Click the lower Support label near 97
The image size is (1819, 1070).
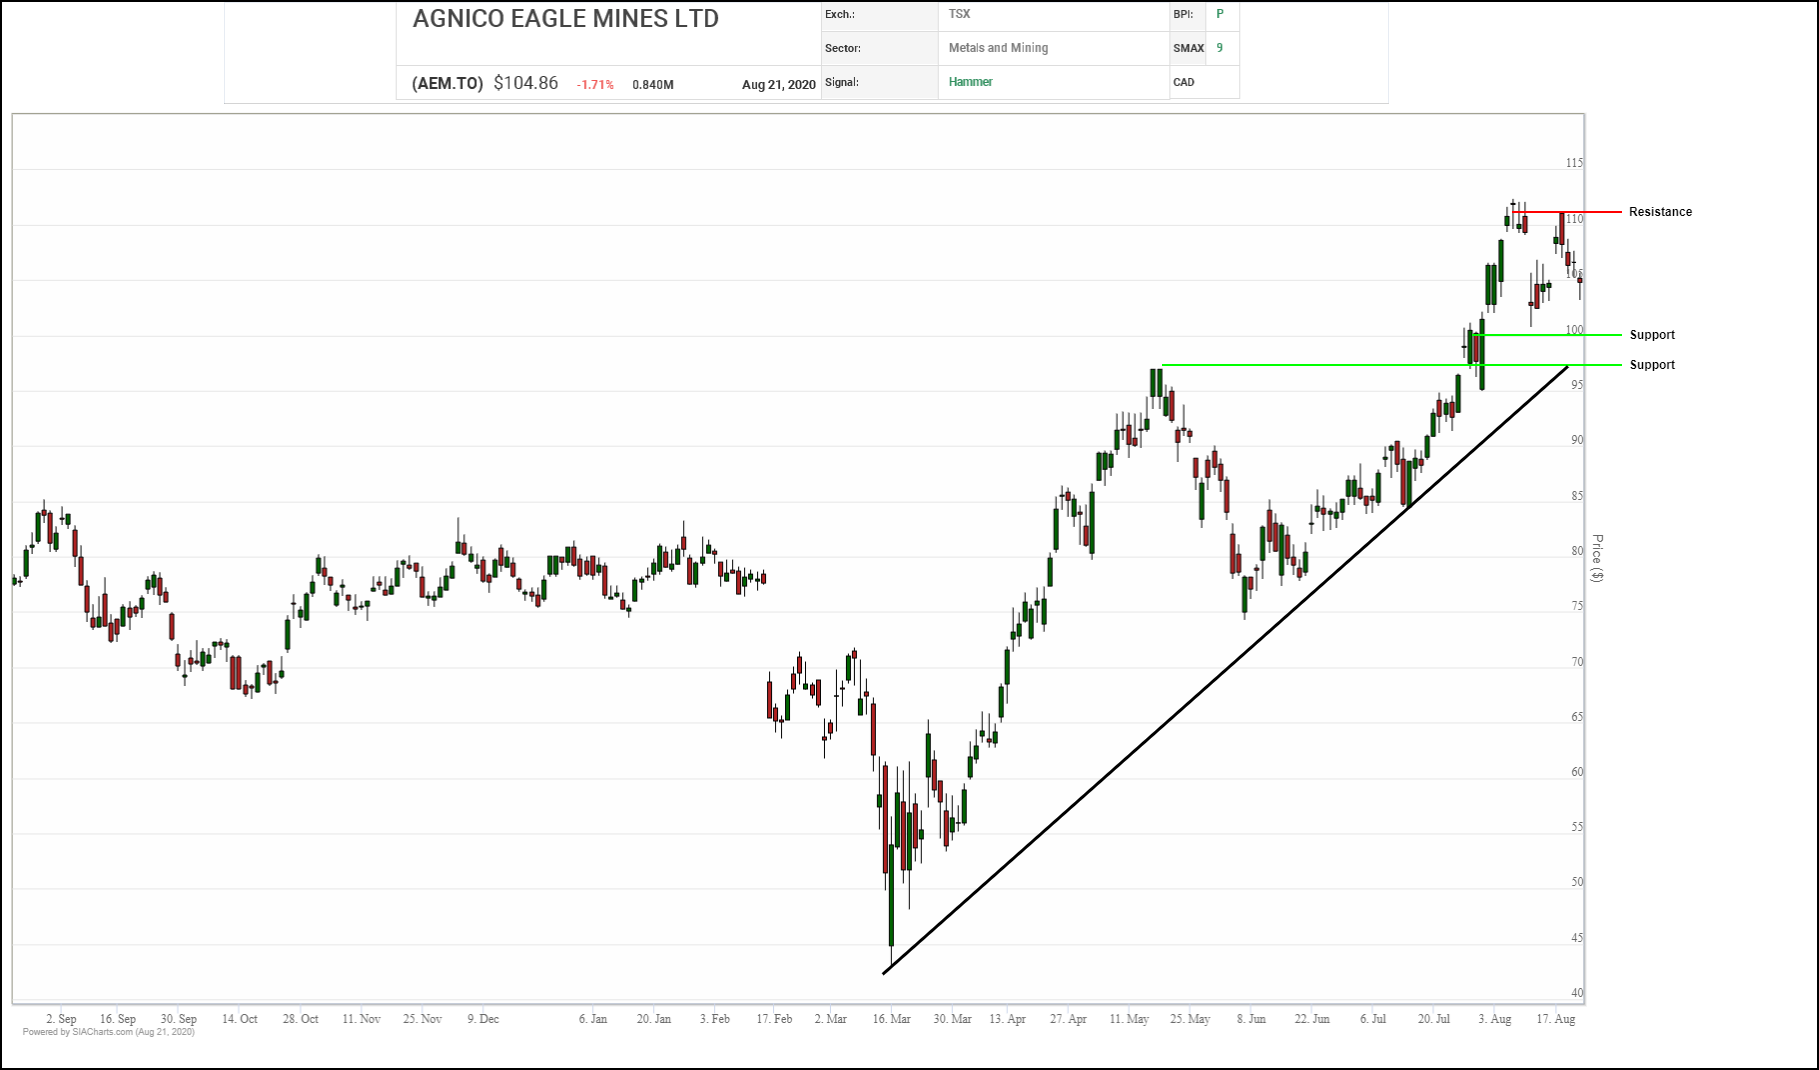(1651, 365)
